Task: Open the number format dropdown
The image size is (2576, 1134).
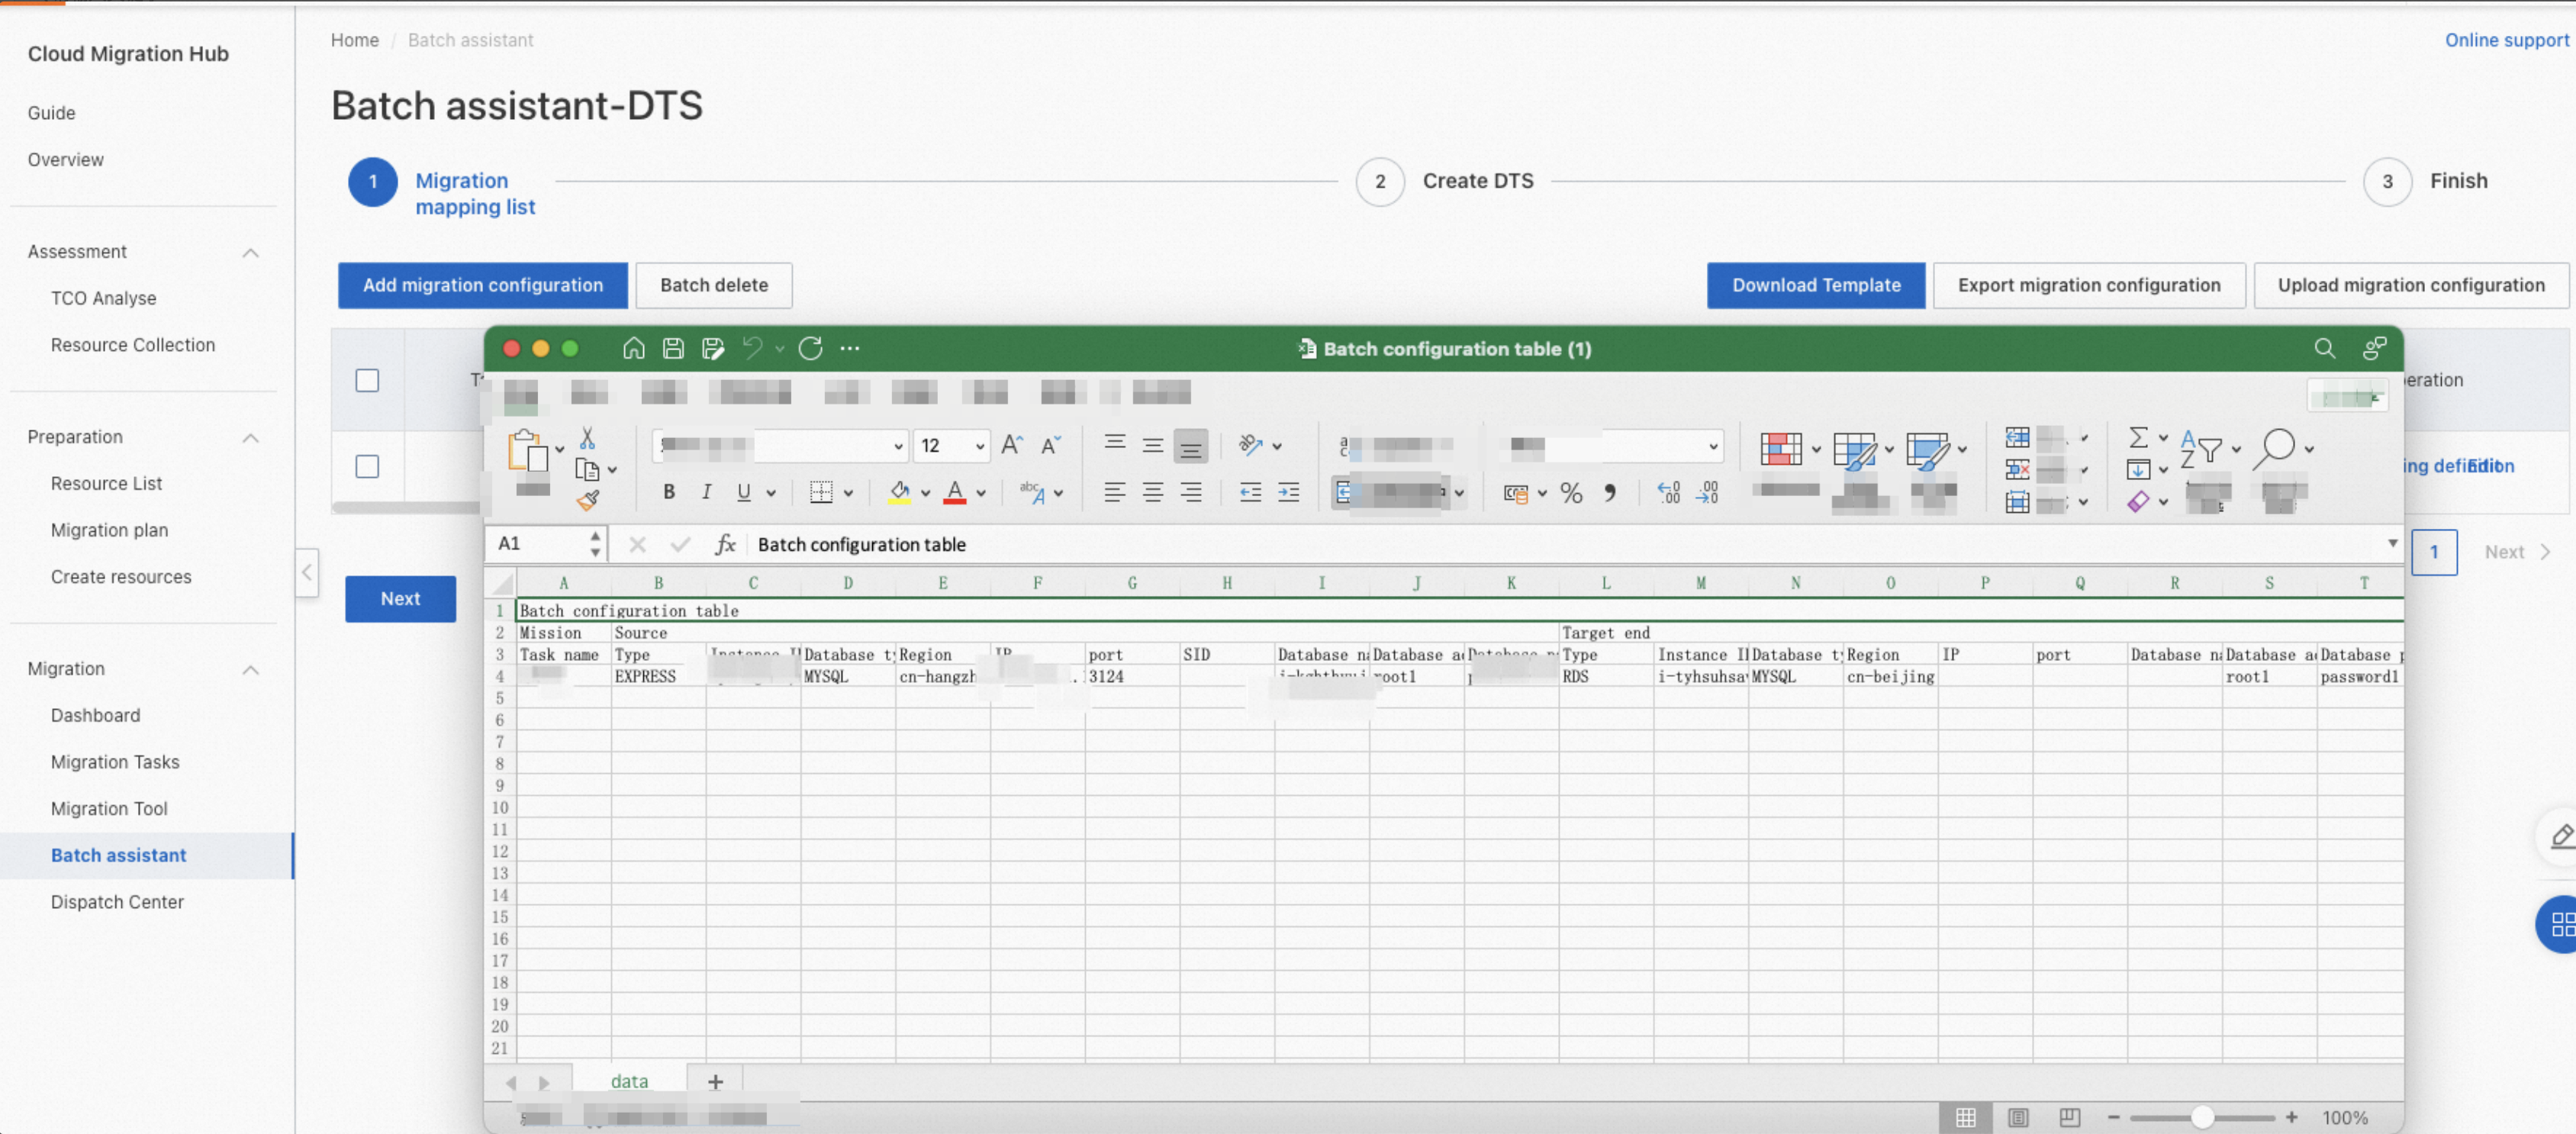Action: (1713, 446)
